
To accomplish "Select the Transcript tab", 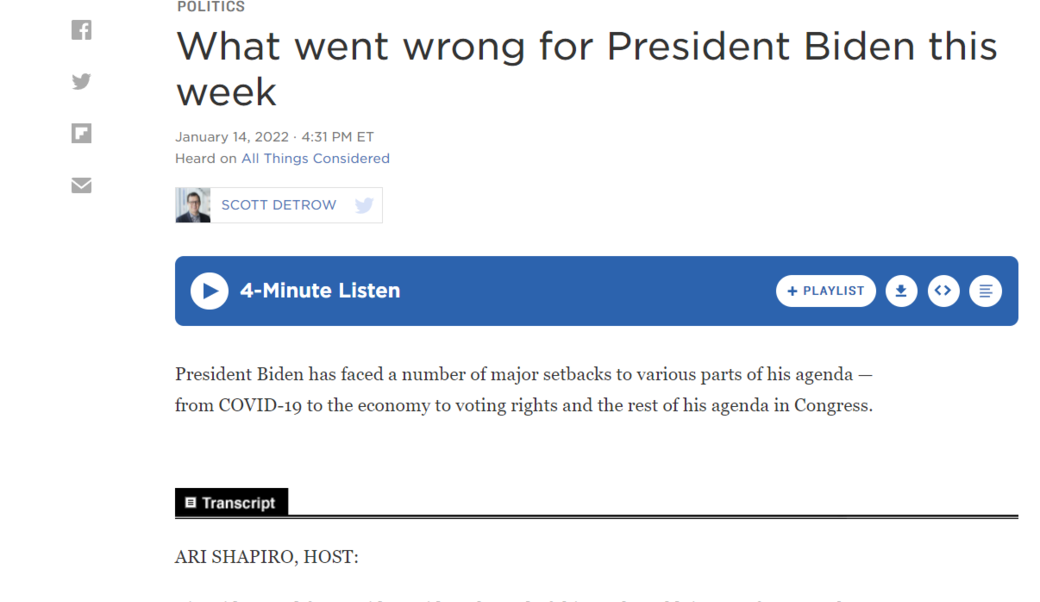I will (x=232, y=503).
